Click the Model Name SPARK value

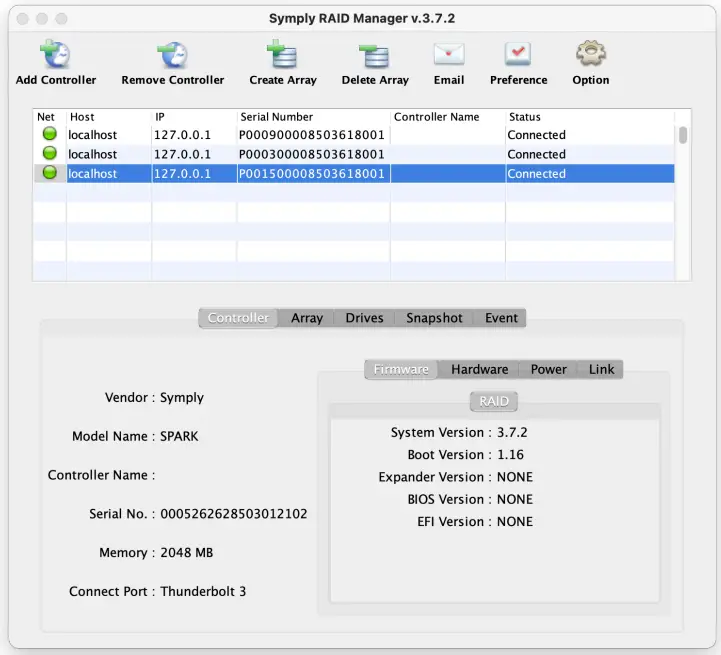click(x=179, y=436)
